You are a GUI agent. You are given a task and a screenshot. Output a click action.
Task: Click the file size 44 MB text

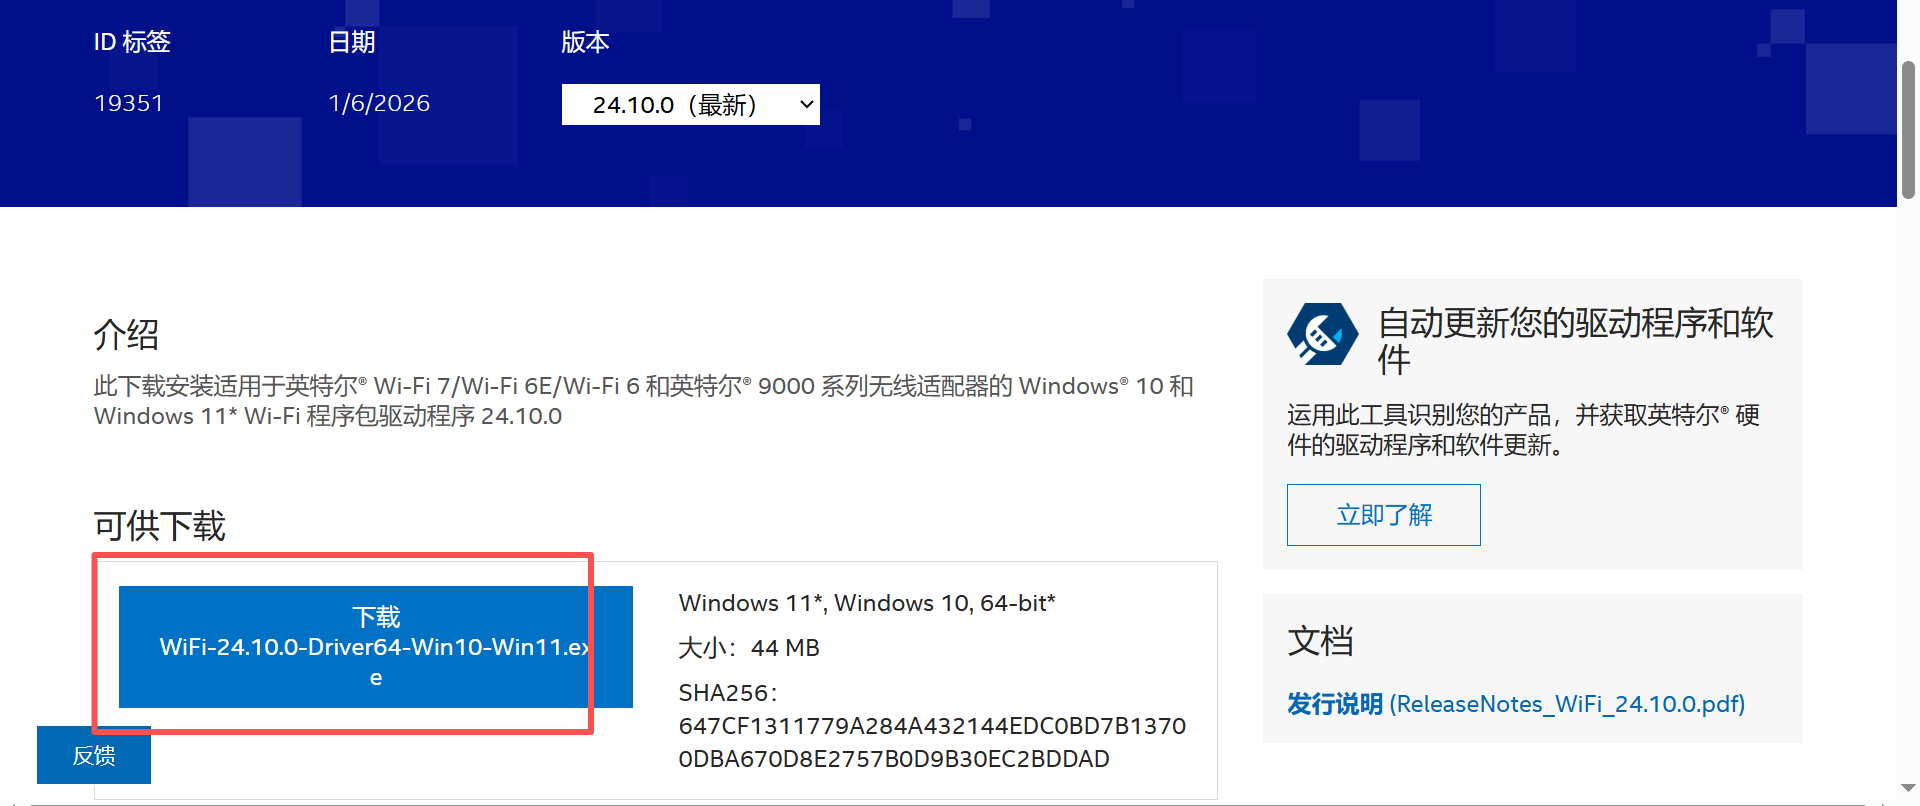[749, 648]
